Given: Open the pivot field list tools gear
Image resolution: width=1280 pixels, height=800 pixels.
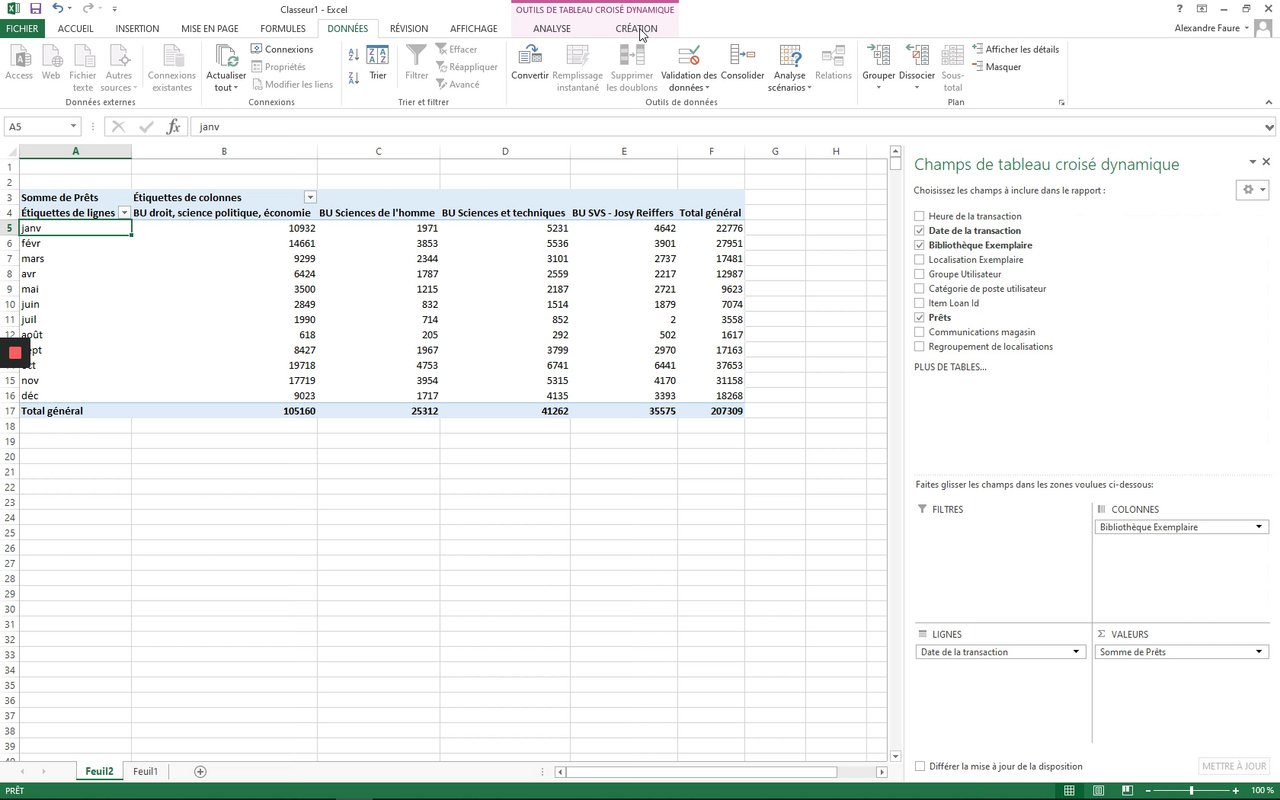Looking at the screenshot, I should click(x=1254, y=189).
